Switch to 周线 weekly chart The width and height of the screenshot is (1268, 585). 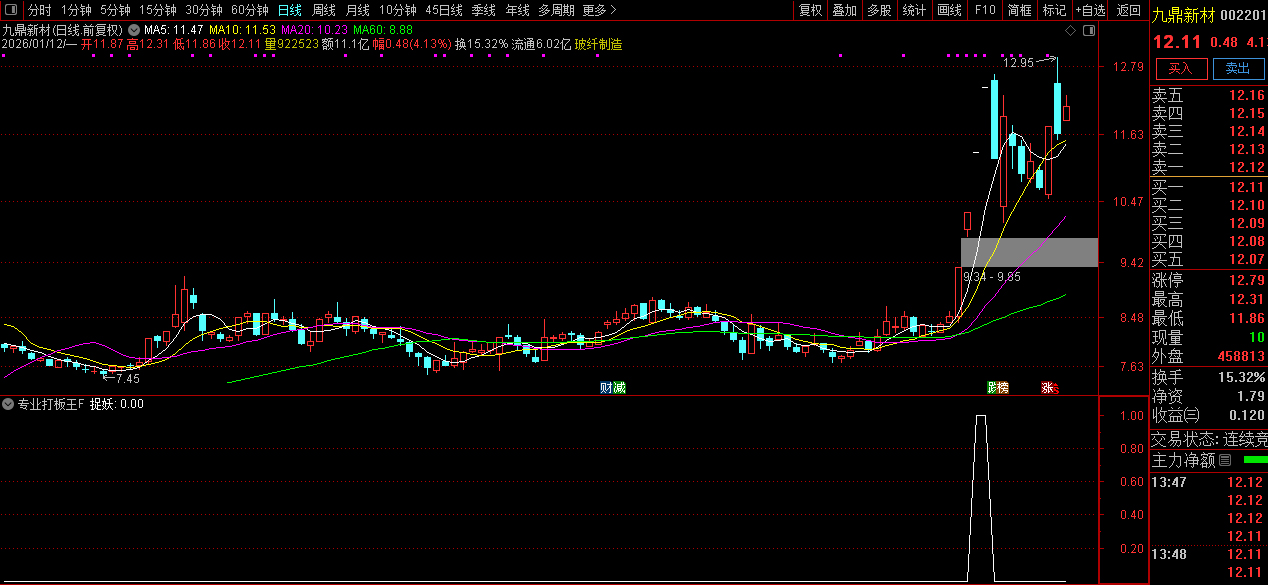pyautogui.click(x=324, y=10)
